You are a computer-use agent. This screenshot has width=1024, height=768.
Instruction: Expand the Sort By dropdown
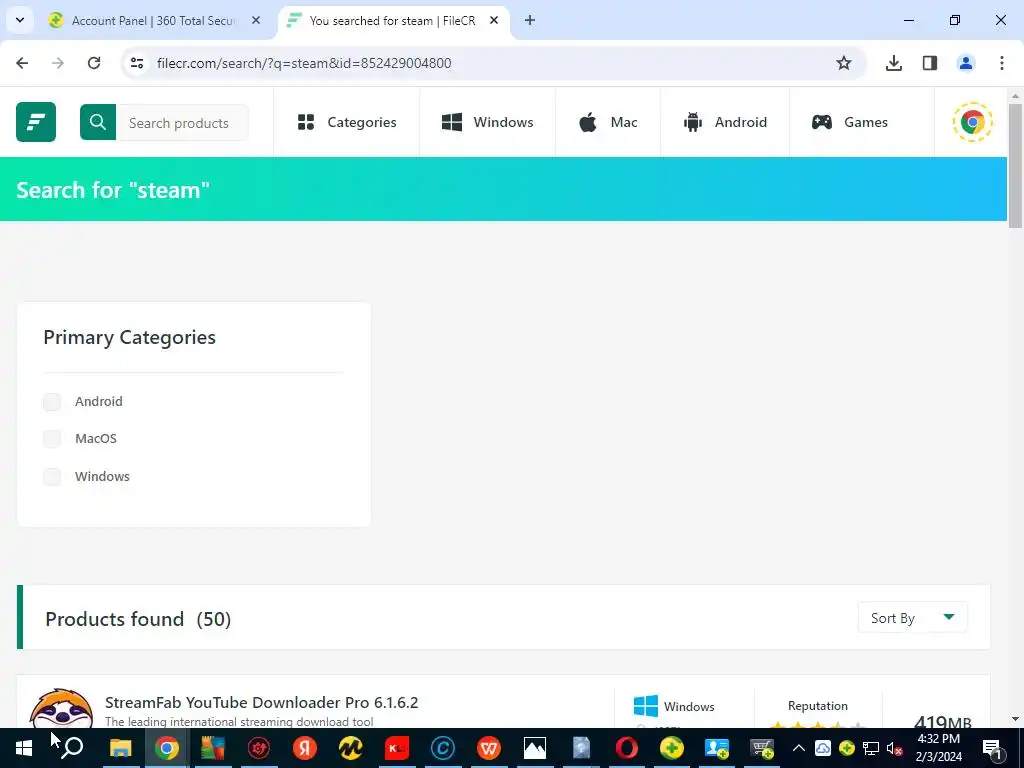click(912, 618)
